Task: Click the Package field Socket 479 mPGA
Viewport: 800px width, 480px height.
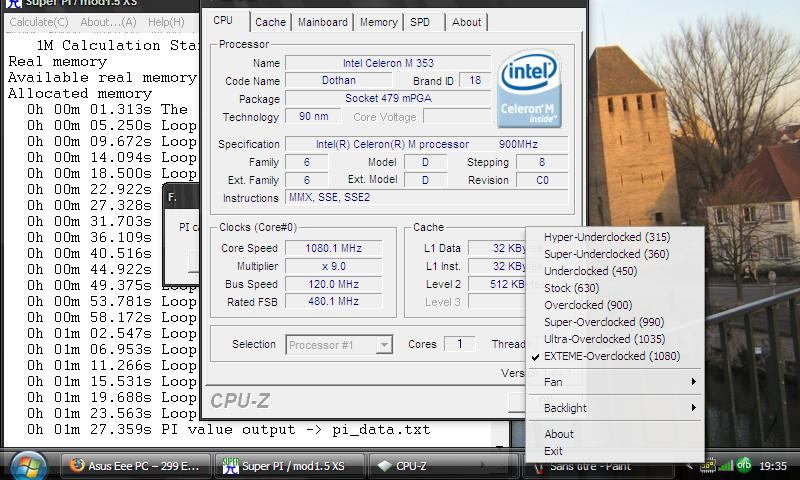Action: [x=388, y=98]
